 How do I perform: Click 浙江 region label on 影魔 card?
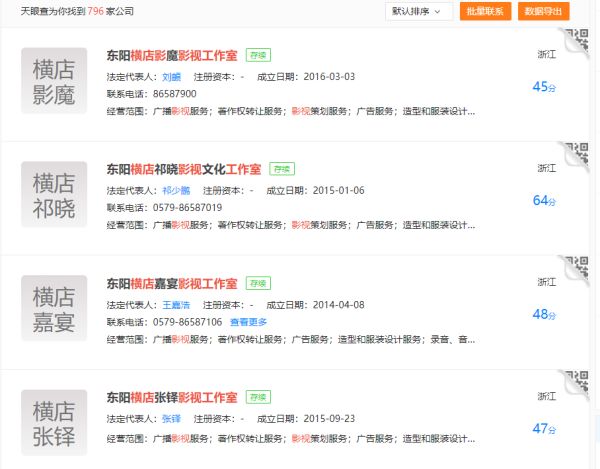547,54
